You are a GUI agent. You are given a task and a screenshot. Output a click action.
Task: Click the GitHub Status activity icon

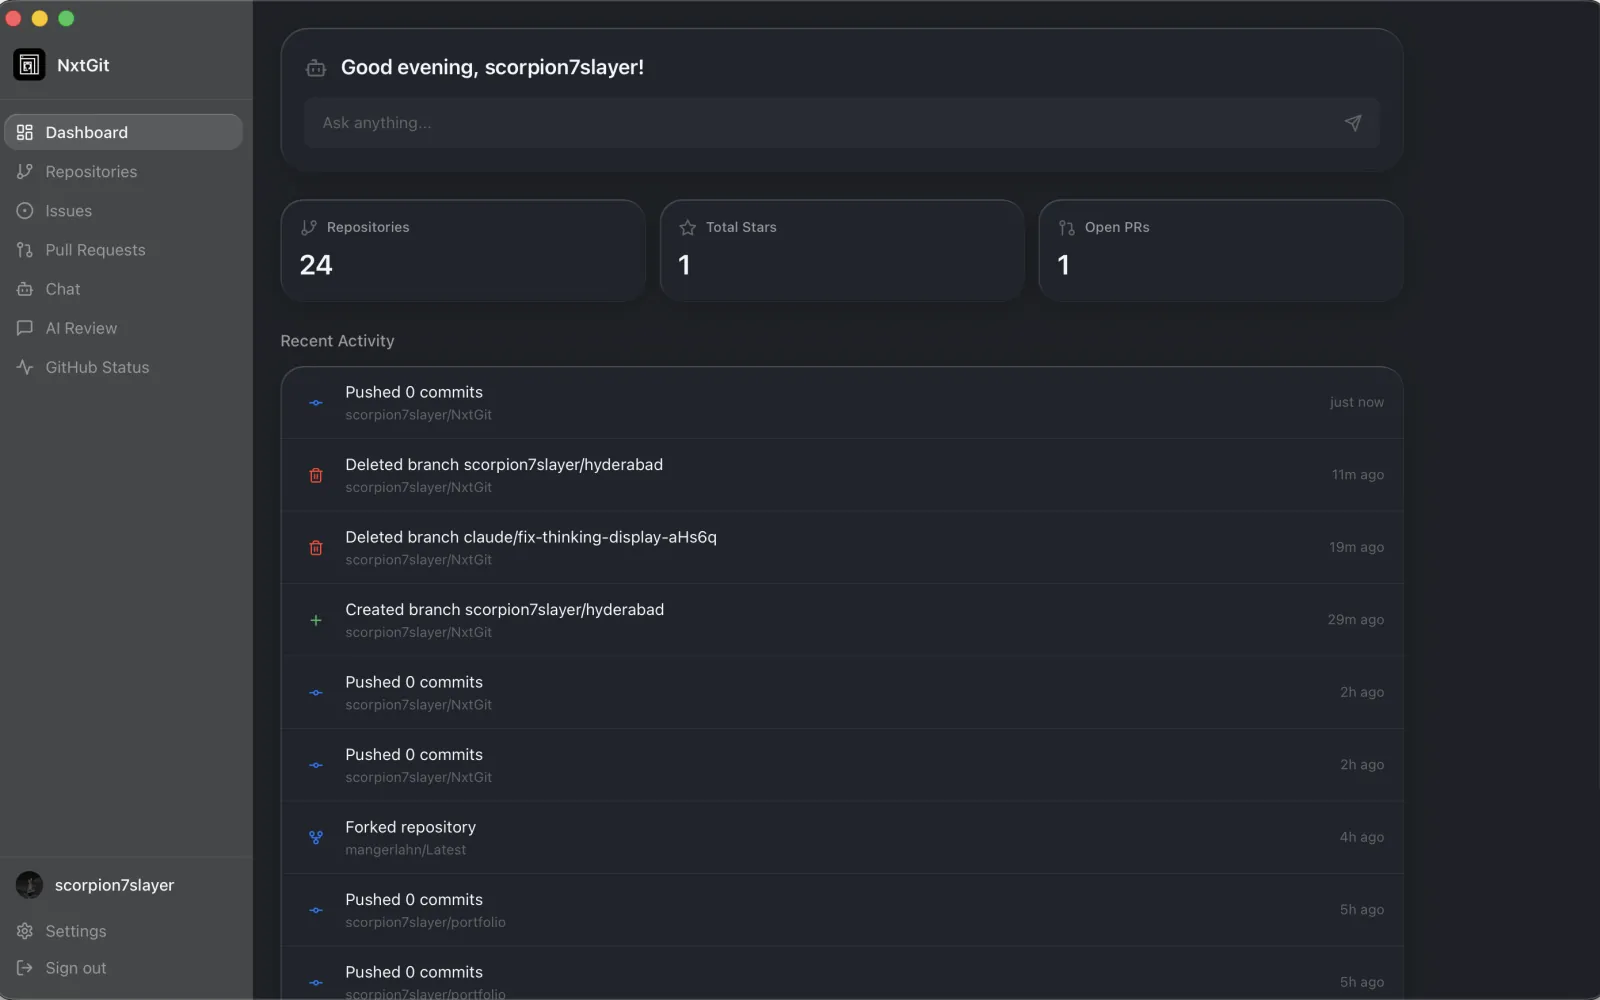point(25,367)
